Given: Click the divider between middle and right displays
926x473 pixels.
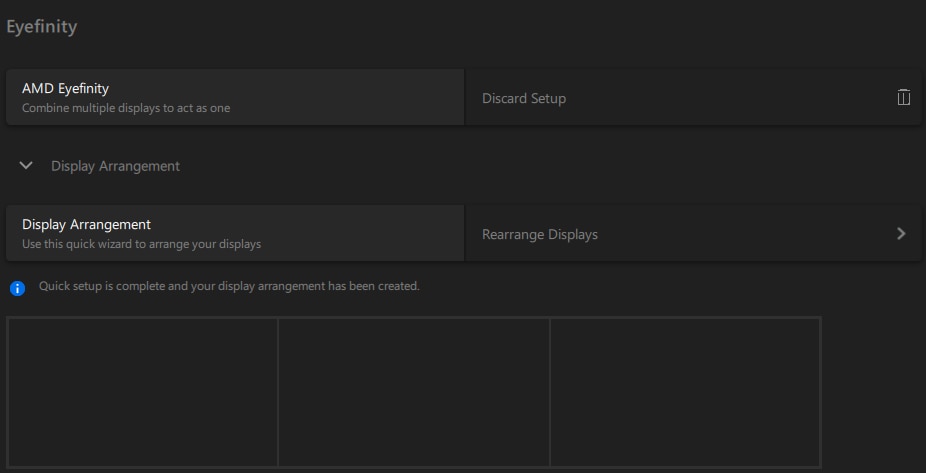Looking at the screenshot, I should [x=550, y=393].
